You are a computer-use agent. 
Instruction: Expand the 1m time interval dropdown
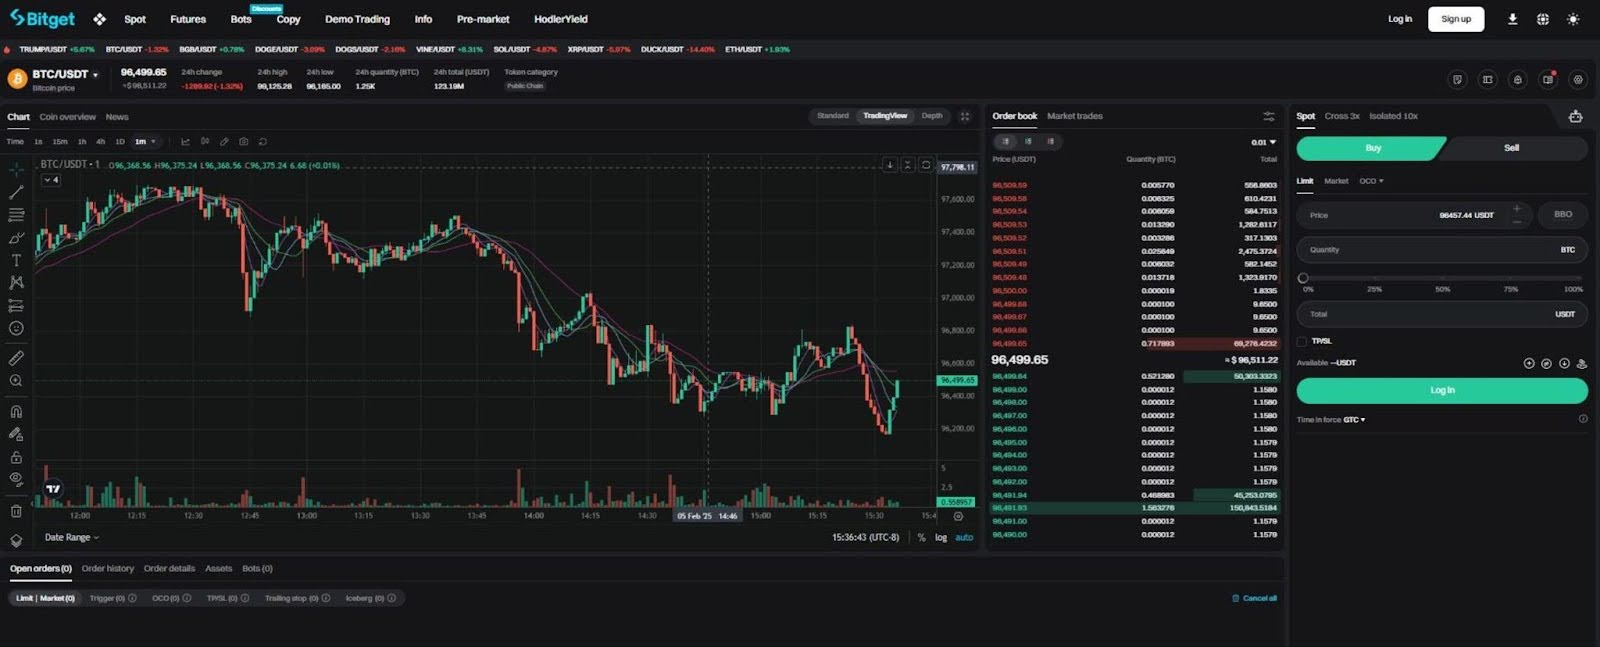coord(146,142)
